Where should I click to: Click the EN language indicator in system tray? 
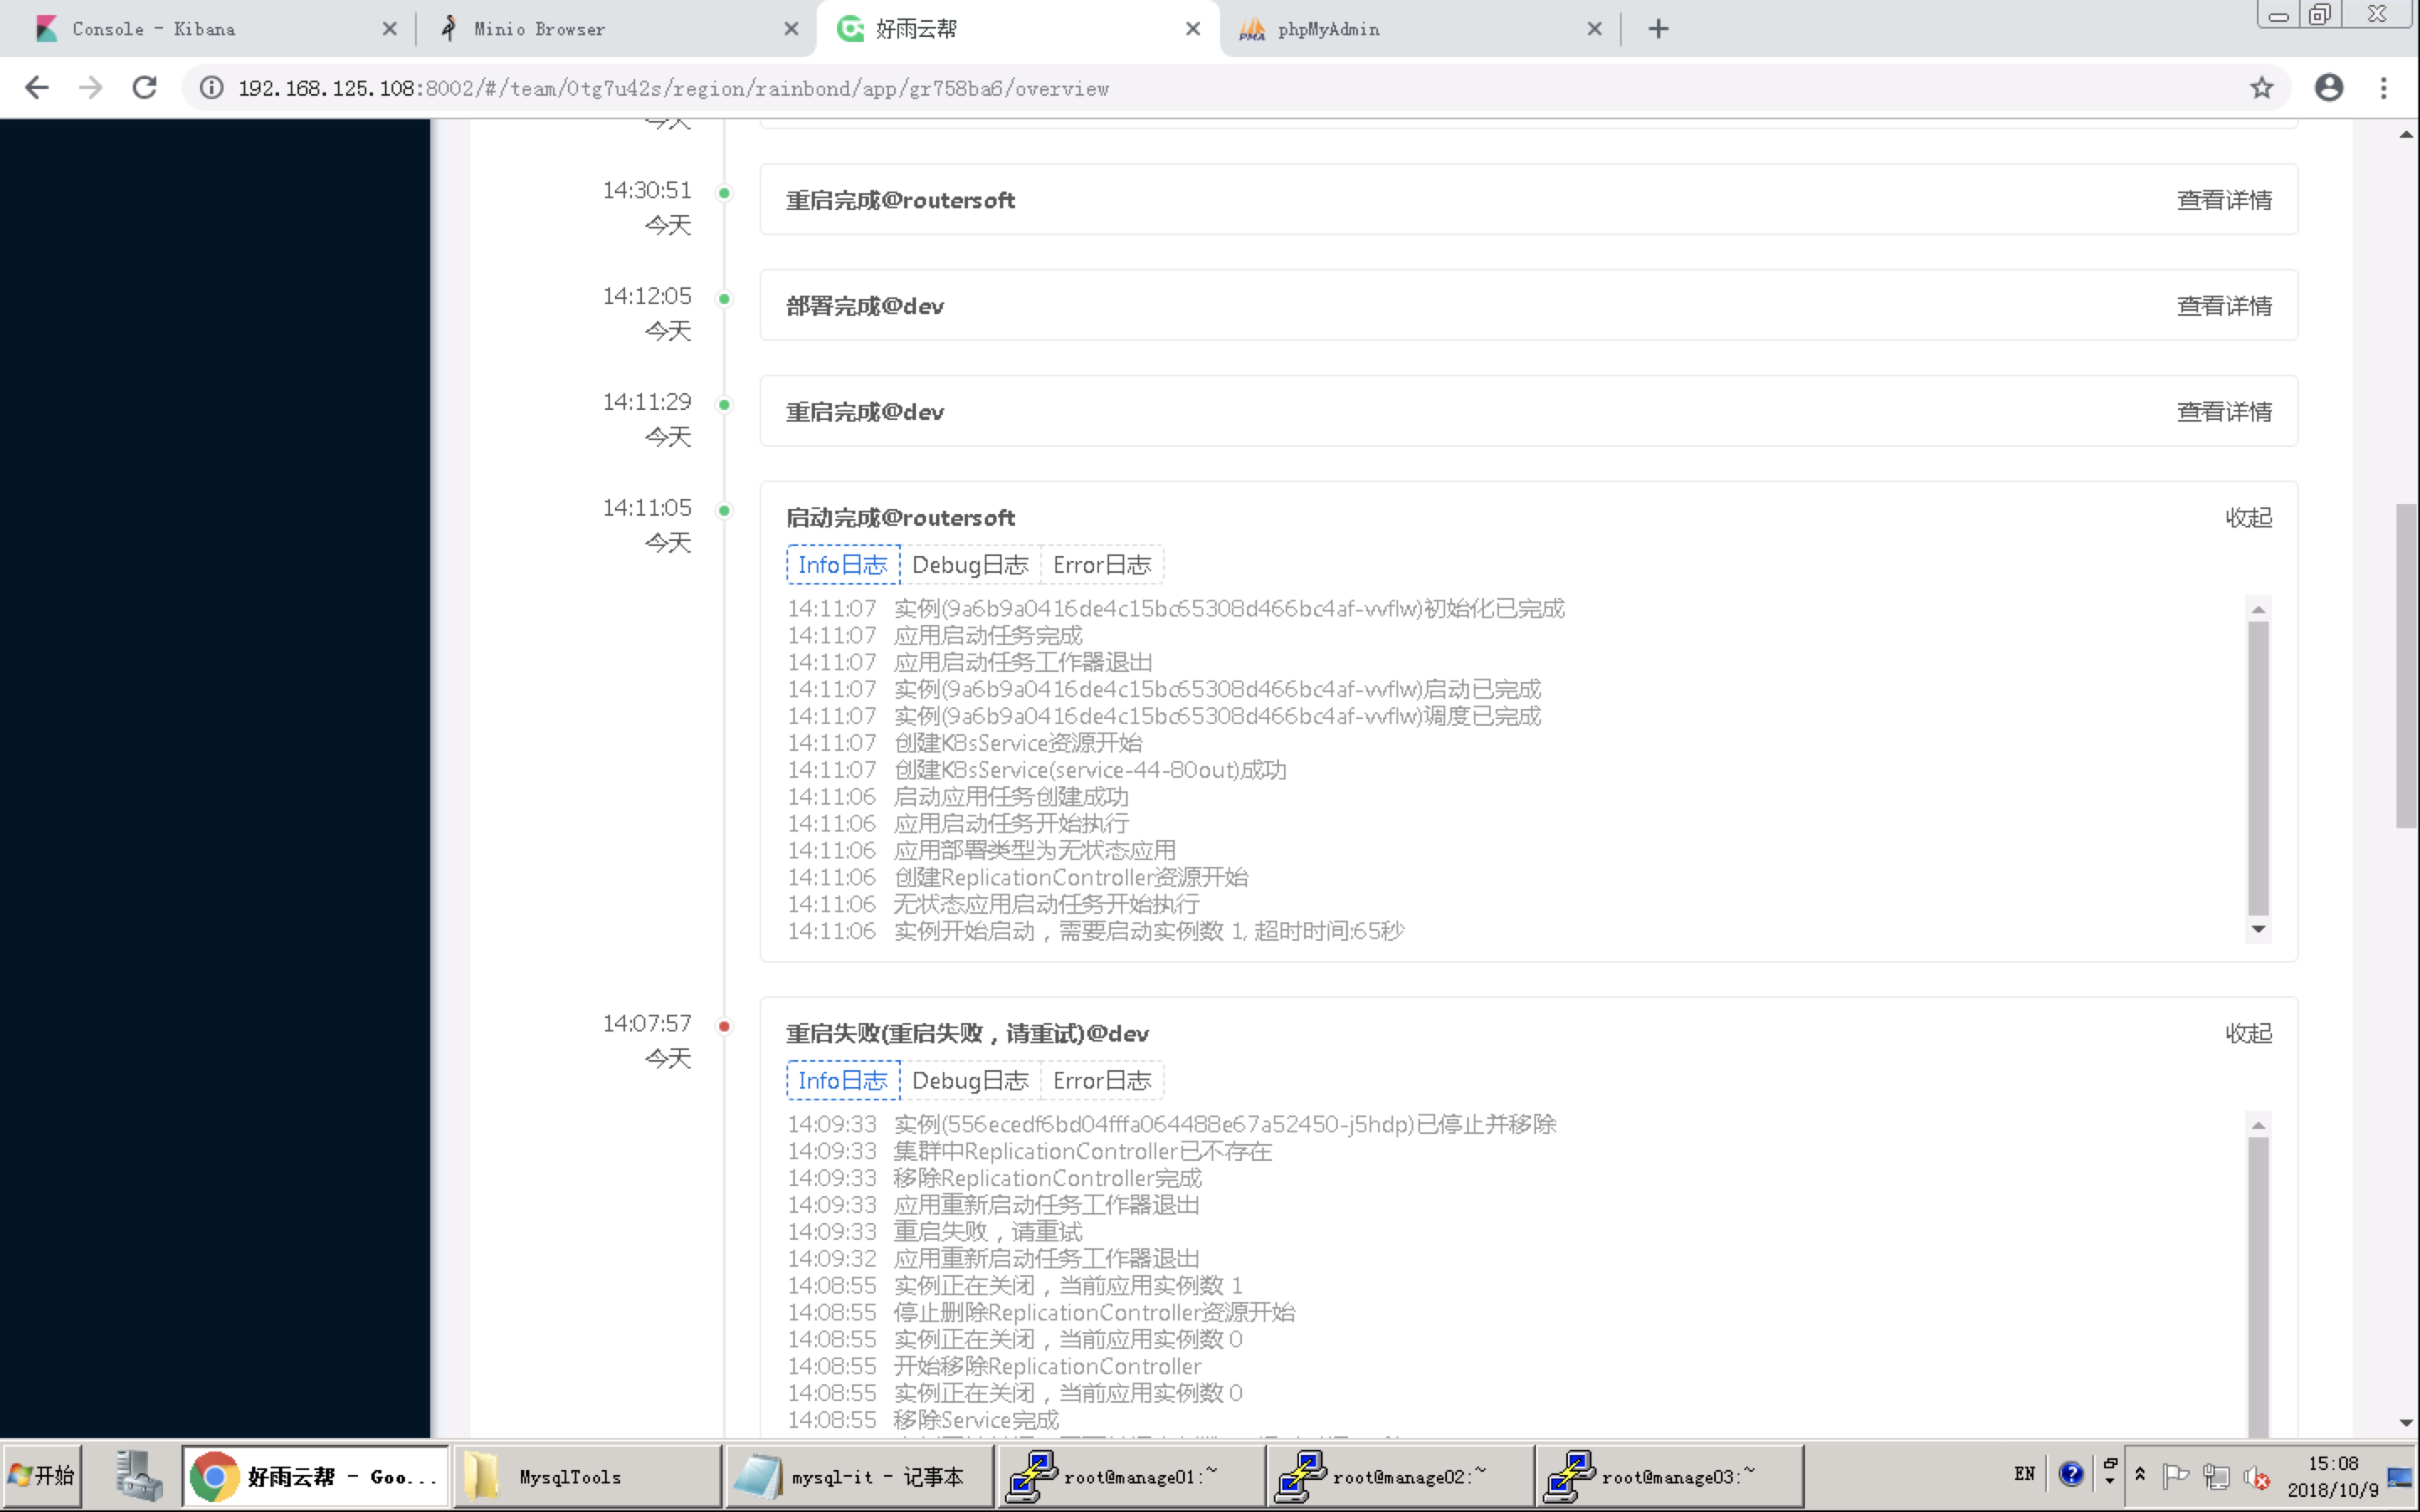(2026, 1474)
